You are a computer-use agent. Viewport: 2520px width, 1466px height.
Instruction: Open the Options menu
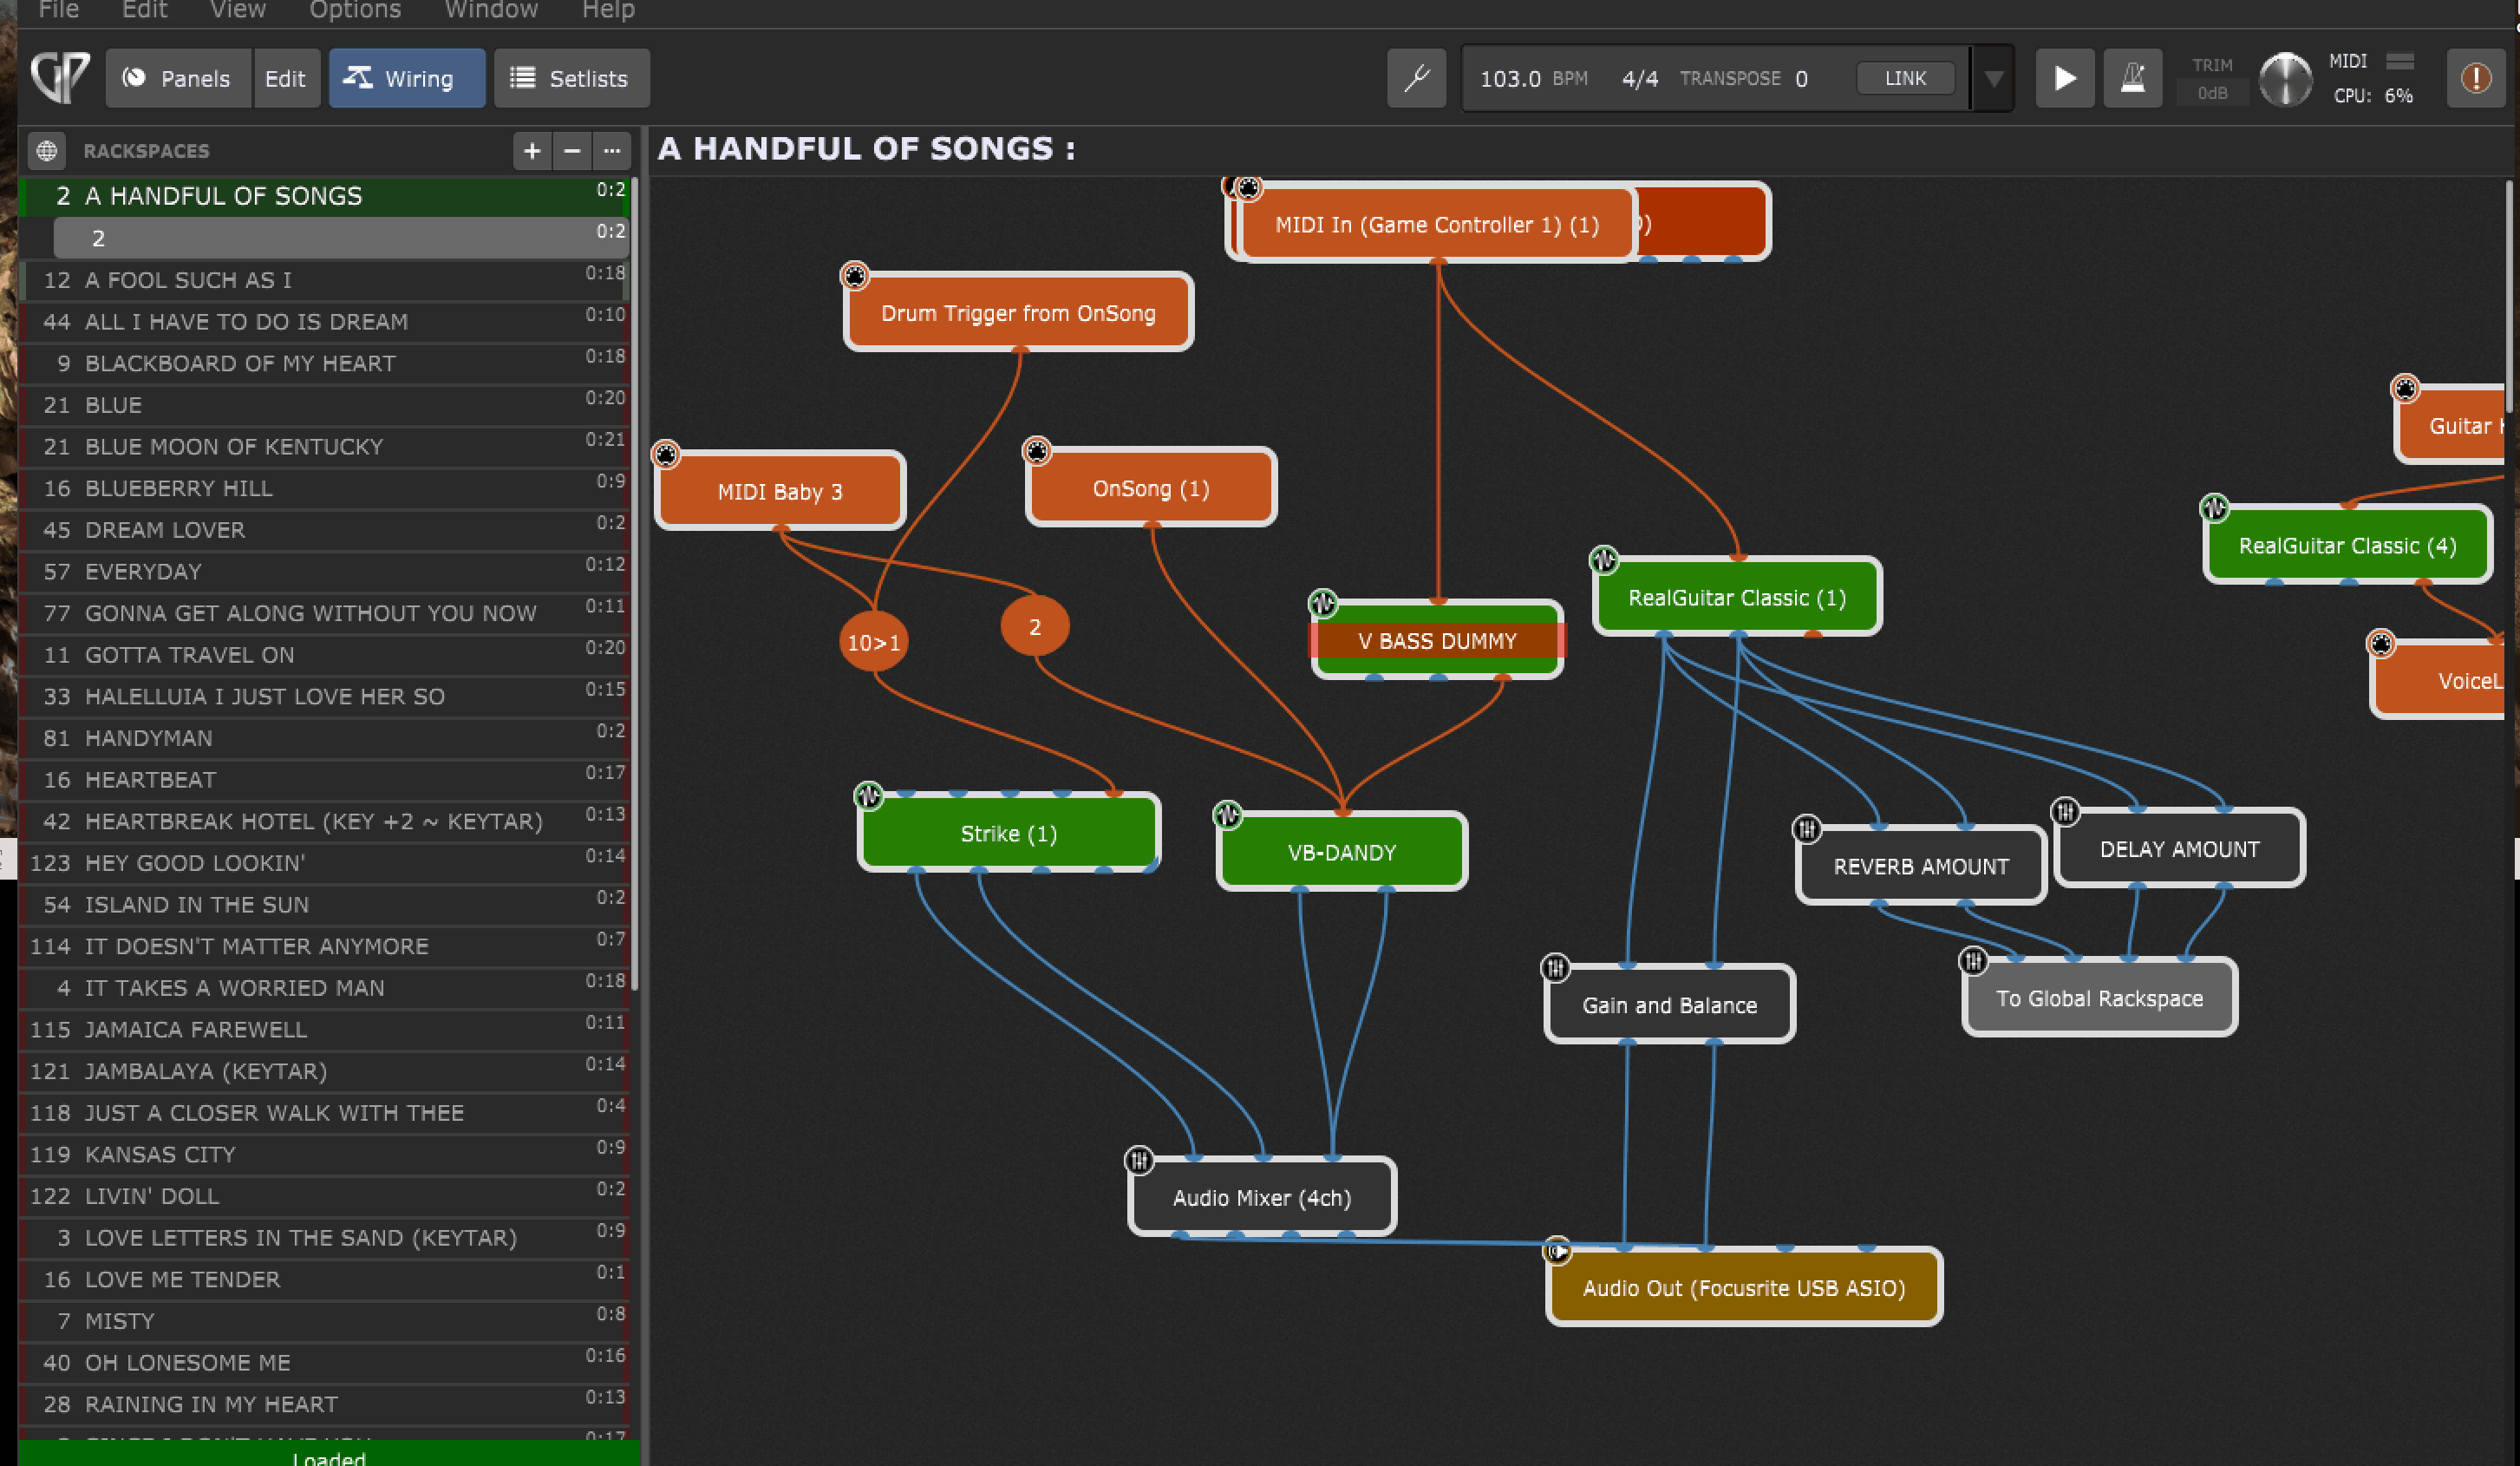pyautogui.click(x=355, y=10)
